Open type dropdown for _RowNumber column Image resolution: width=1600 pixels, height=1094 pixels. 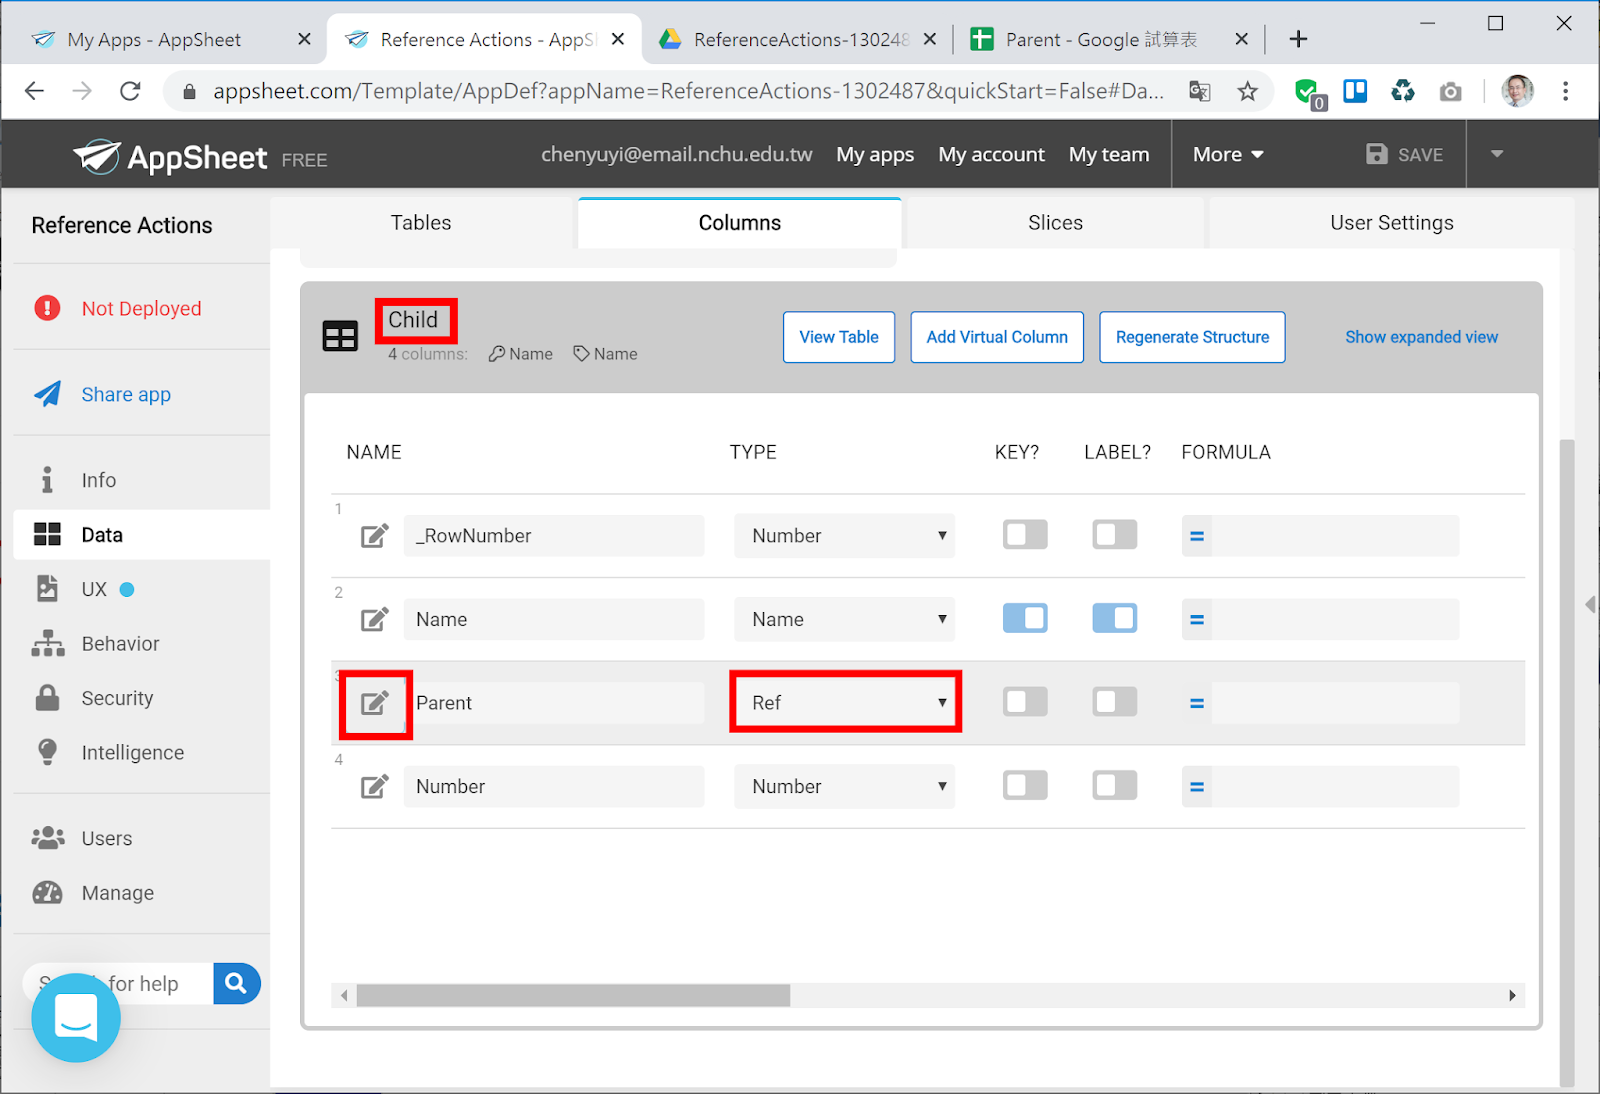844,536
